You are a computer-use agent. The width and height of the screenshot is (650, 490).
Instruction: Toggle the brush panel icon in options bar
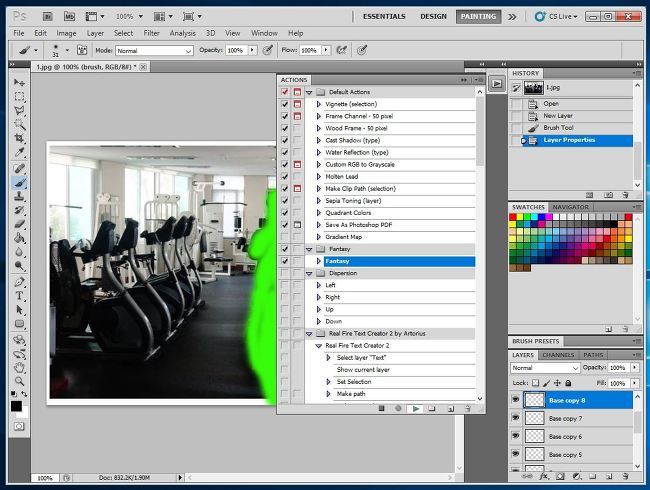pos(82,50)
